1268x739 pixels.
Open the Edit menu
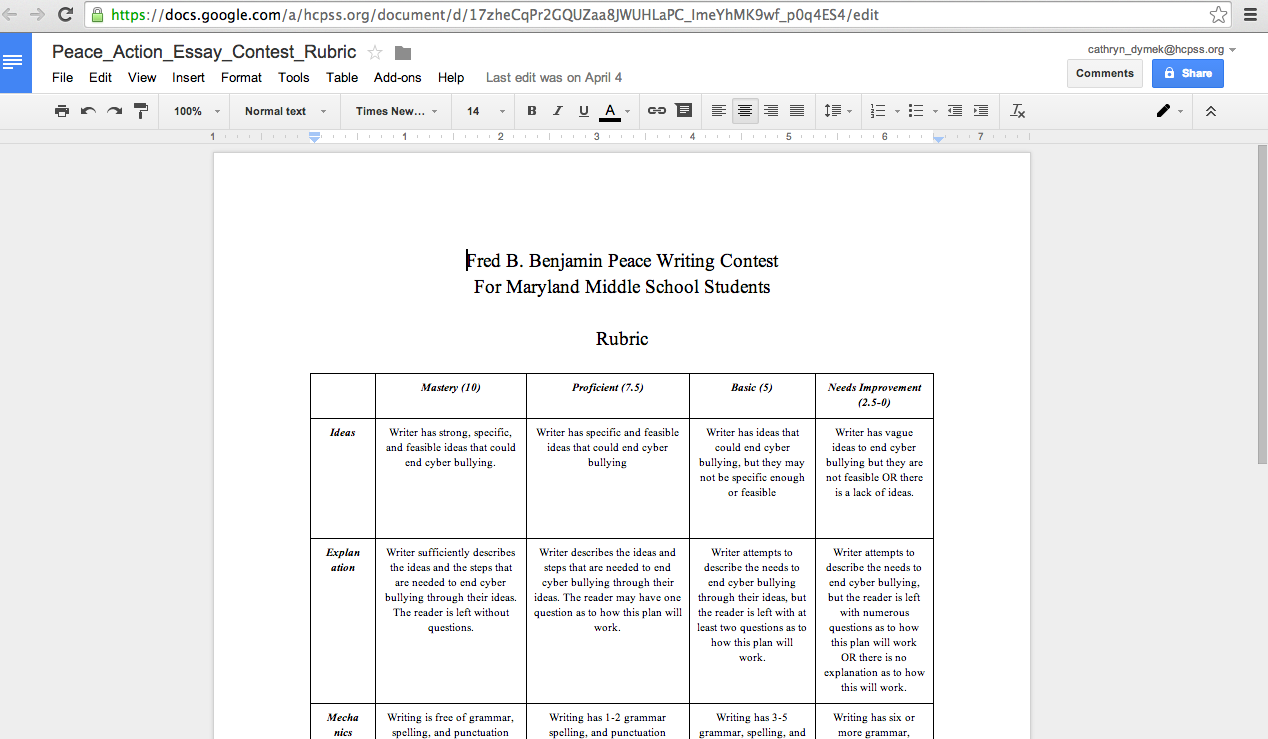click(x=100, y=77)
